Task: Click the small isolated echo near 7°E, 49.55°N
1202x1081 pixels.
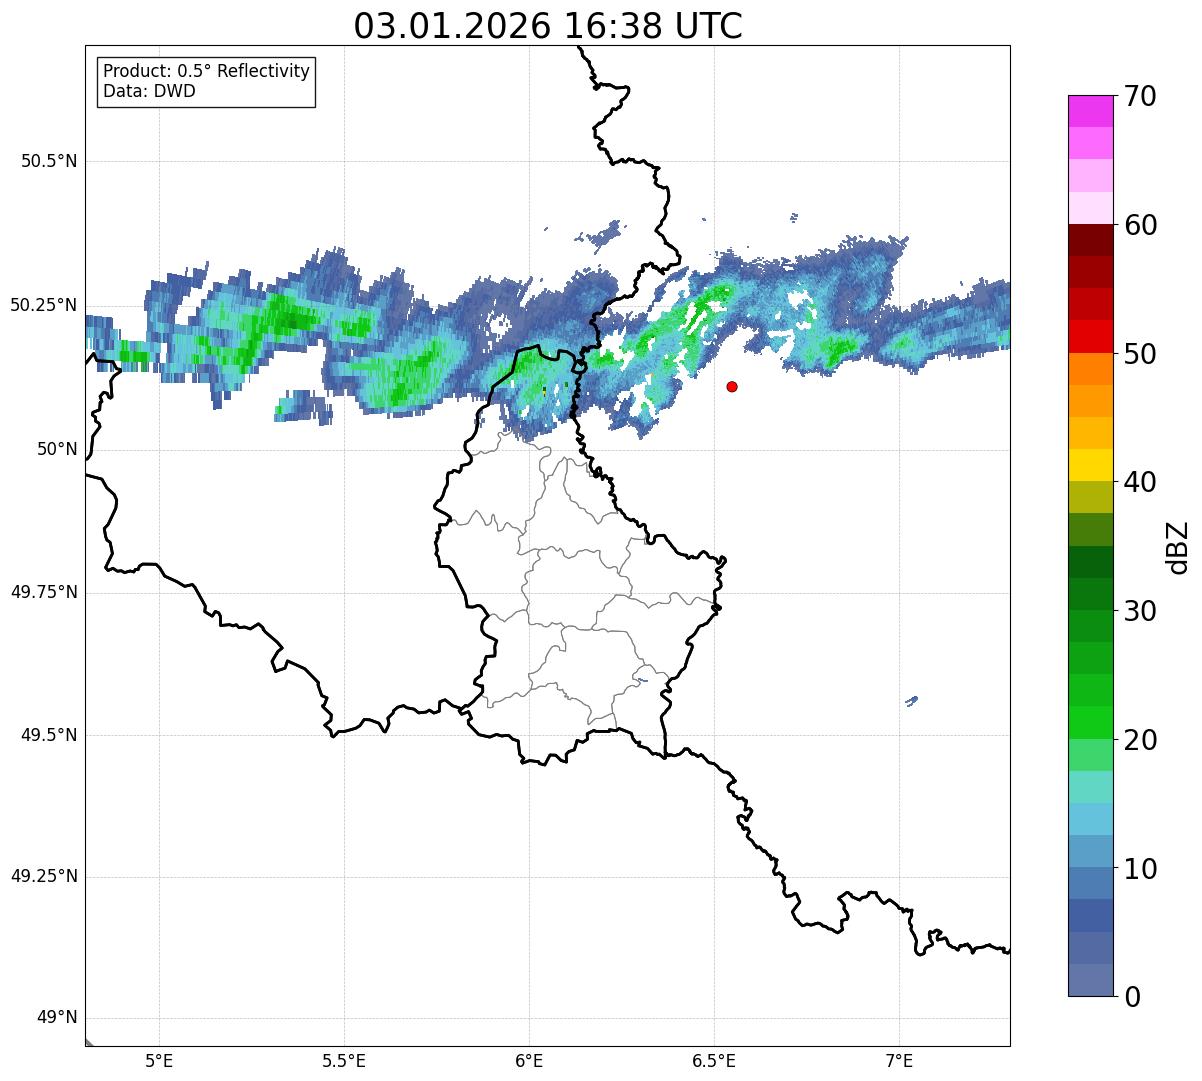Action: (911, 701)
